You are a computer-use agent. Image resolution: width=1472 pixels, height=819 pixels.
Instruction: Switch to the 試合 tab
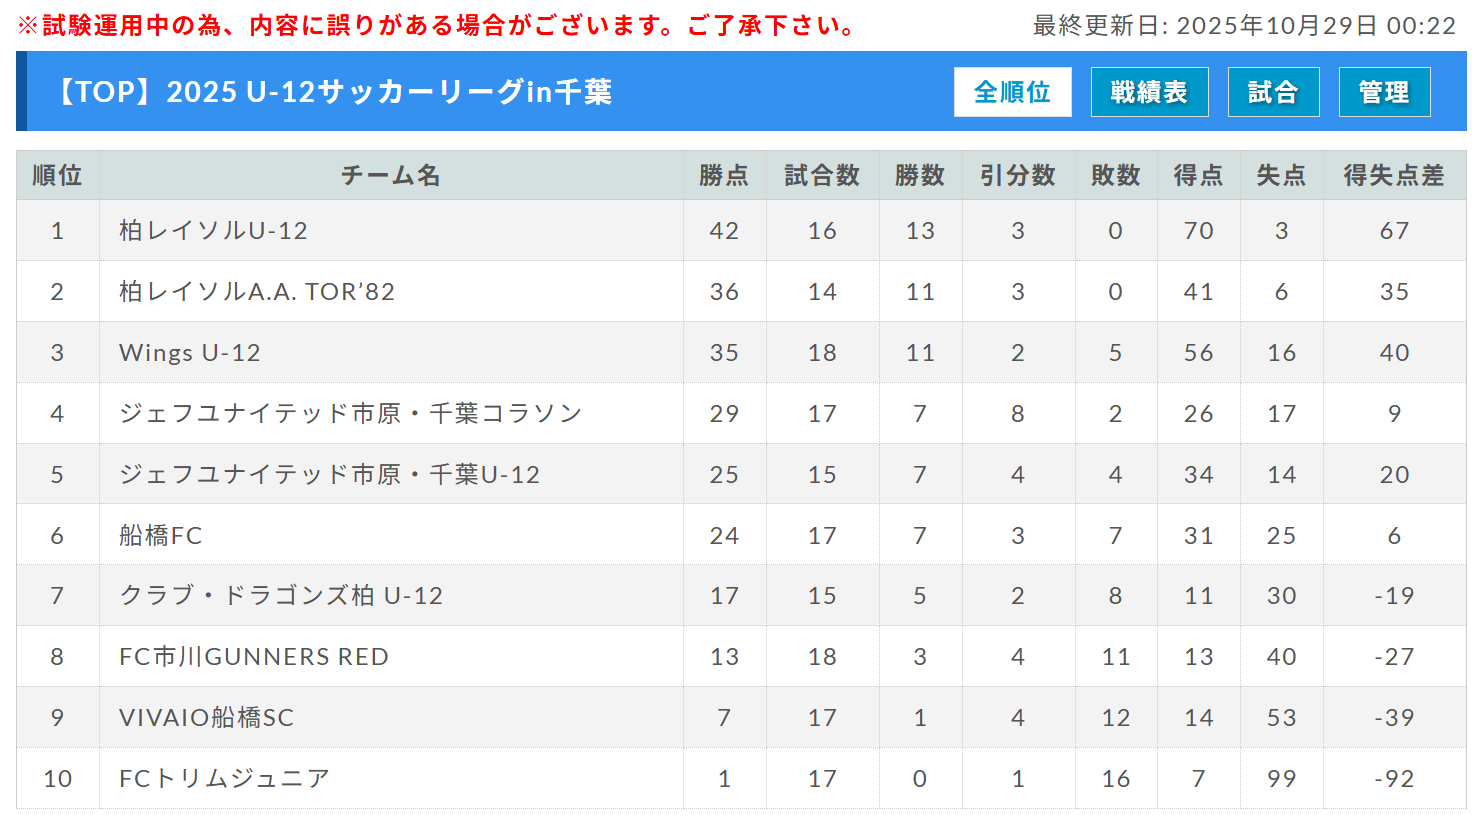(x=1273, y=92)
